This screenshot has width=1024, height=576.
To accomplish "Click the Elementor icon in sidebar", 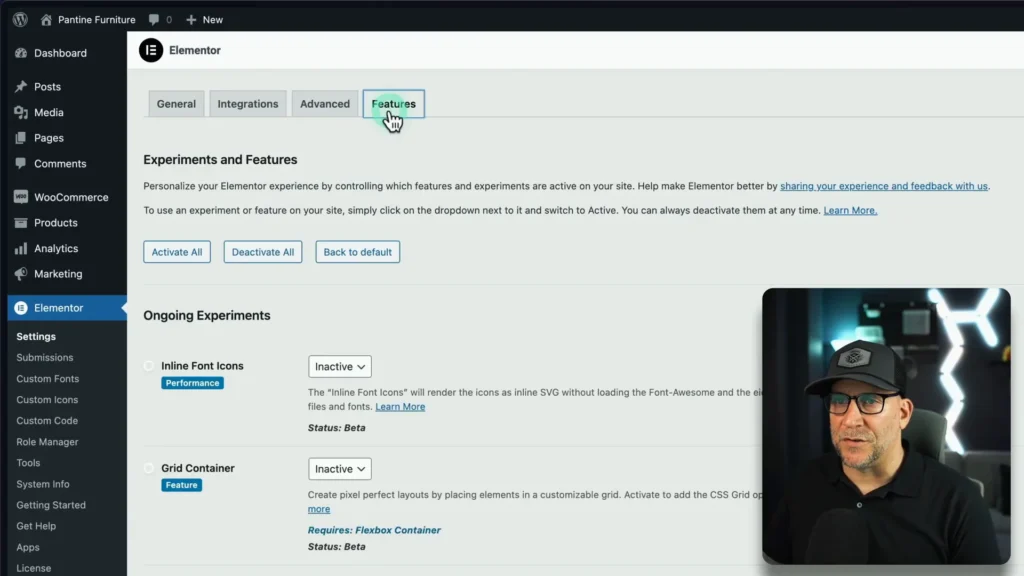I will coord(21,308).
